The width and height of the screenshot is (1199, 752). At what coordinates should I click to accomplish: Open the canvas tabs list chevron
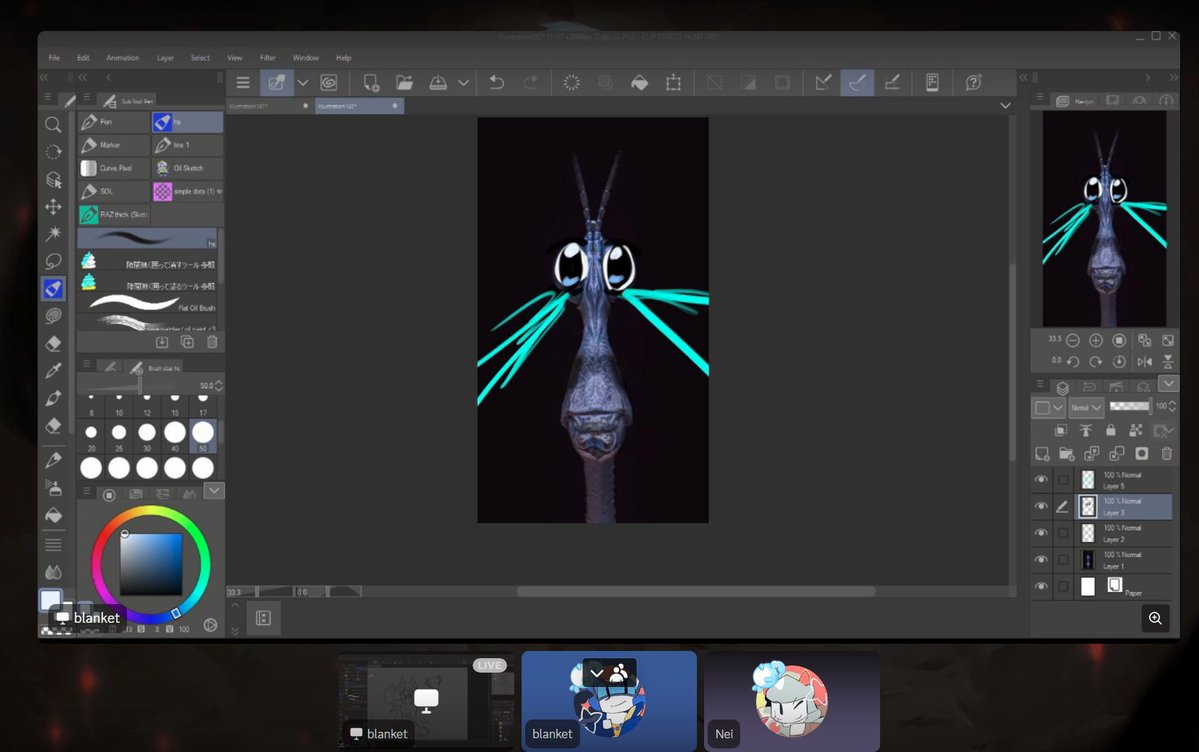[1006, 106]
